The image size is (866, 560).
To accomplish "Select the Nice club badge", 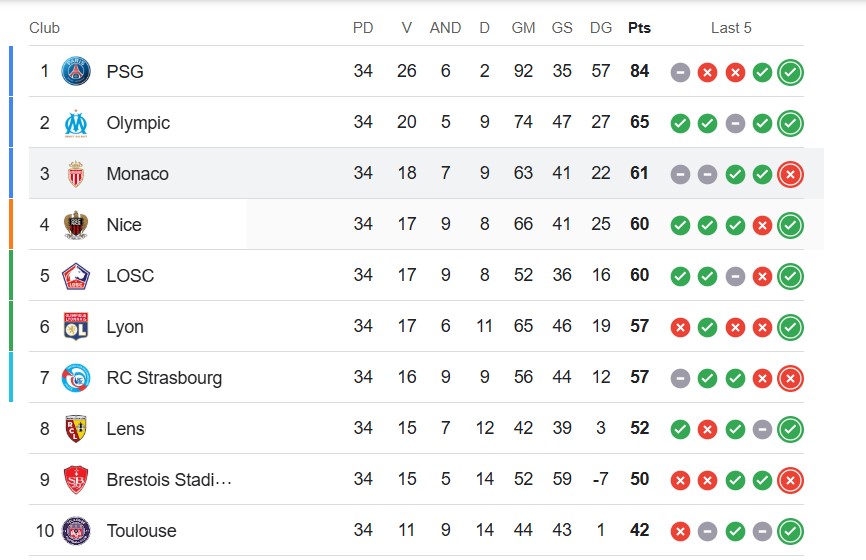I will click(76, 225).
